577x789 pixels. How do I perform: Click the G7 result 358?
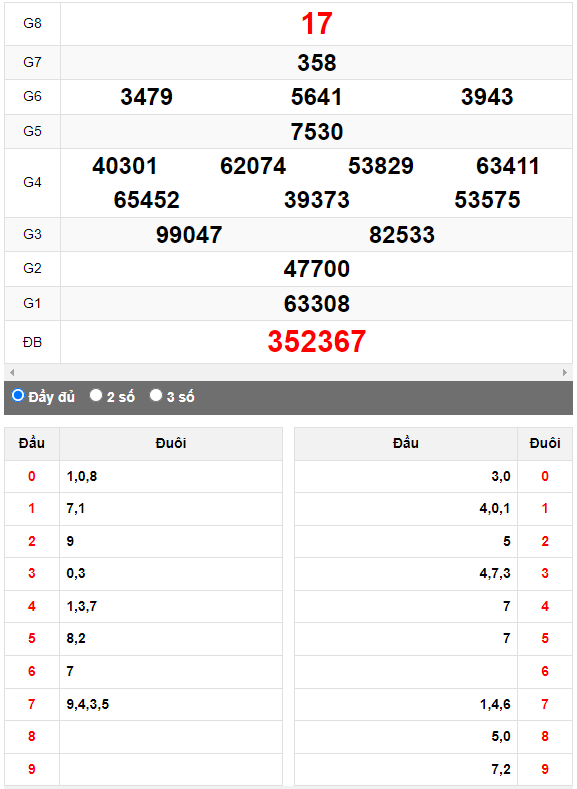point(316,63)
